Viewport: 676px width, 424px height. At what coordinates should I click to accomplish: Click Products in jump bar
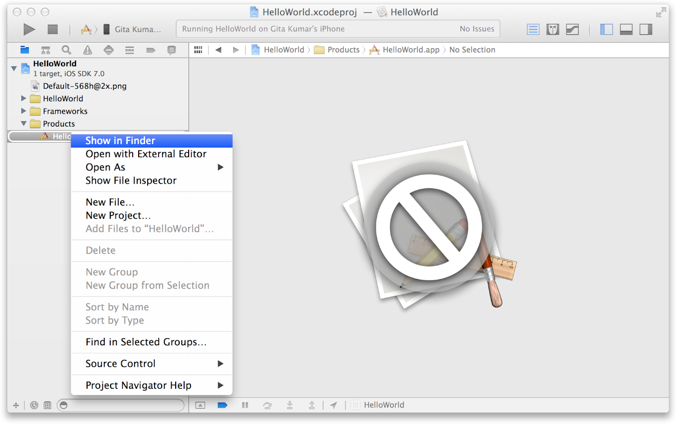click(337, 50)
